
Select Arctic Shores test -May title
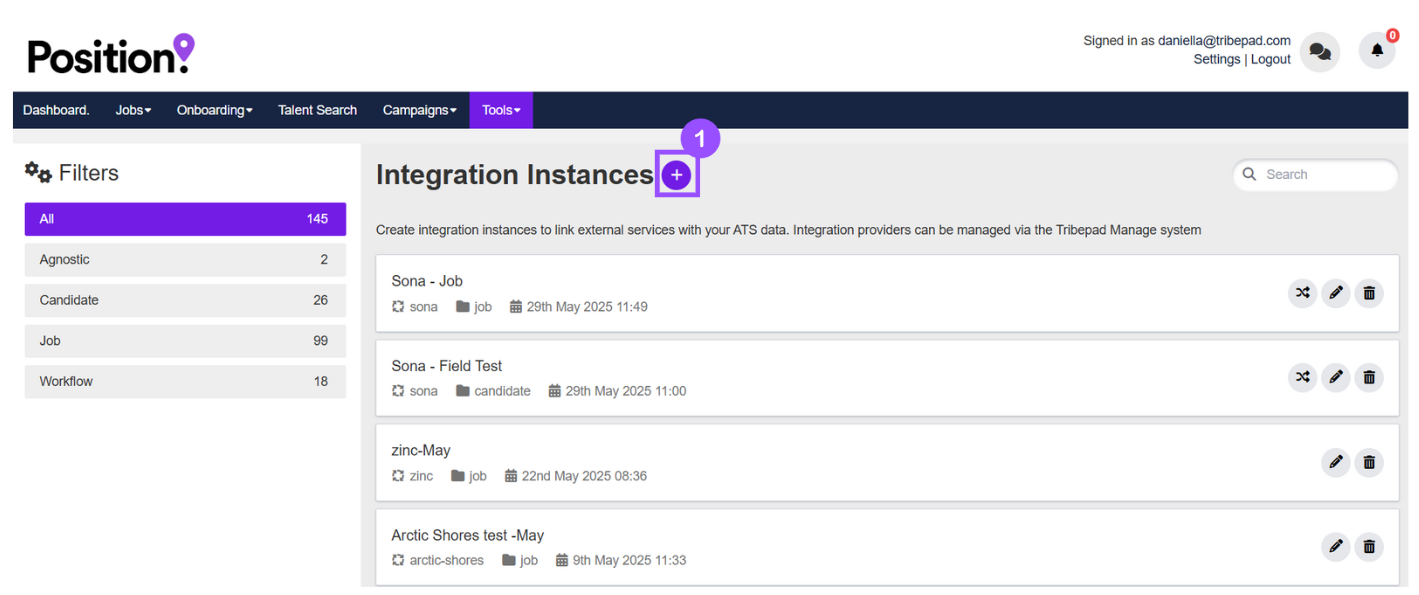pyautogui.click(x=468, y=535)
